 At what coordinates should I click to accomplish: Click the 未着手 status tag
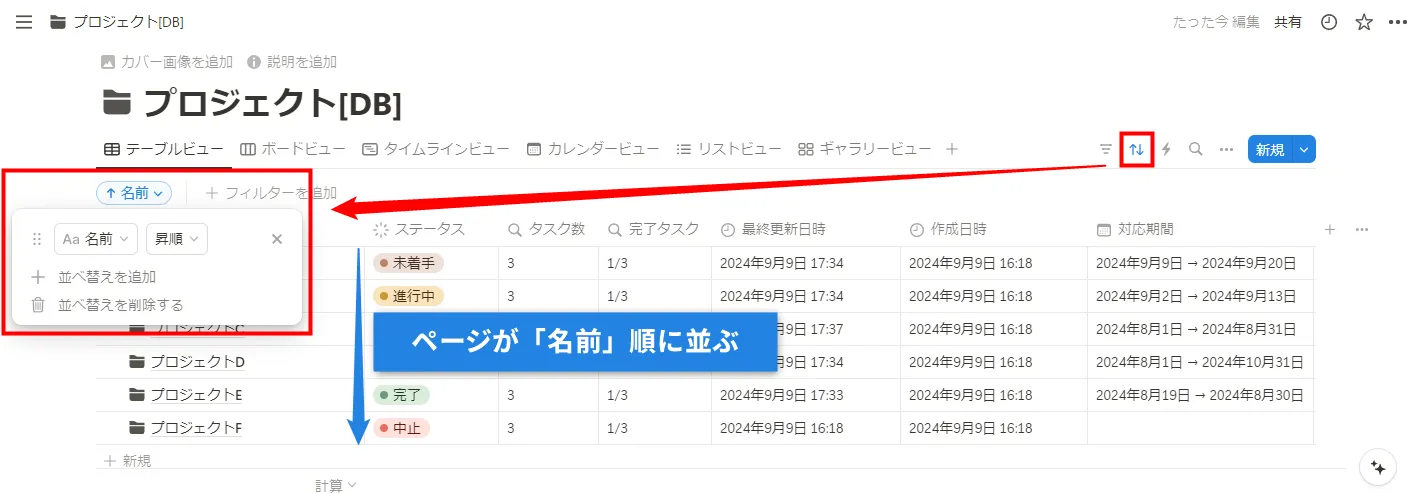point(408,263)
